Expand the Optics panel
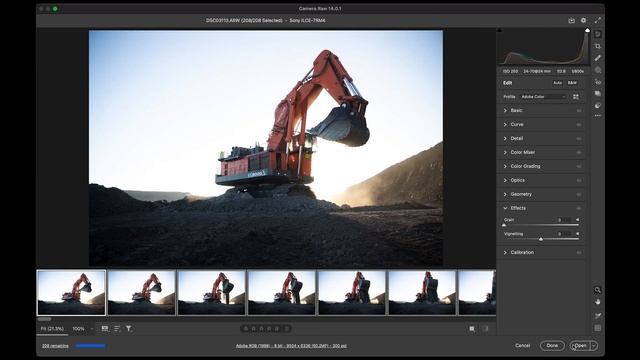Screen dimensions: 640x360 [x=505, y=180]
